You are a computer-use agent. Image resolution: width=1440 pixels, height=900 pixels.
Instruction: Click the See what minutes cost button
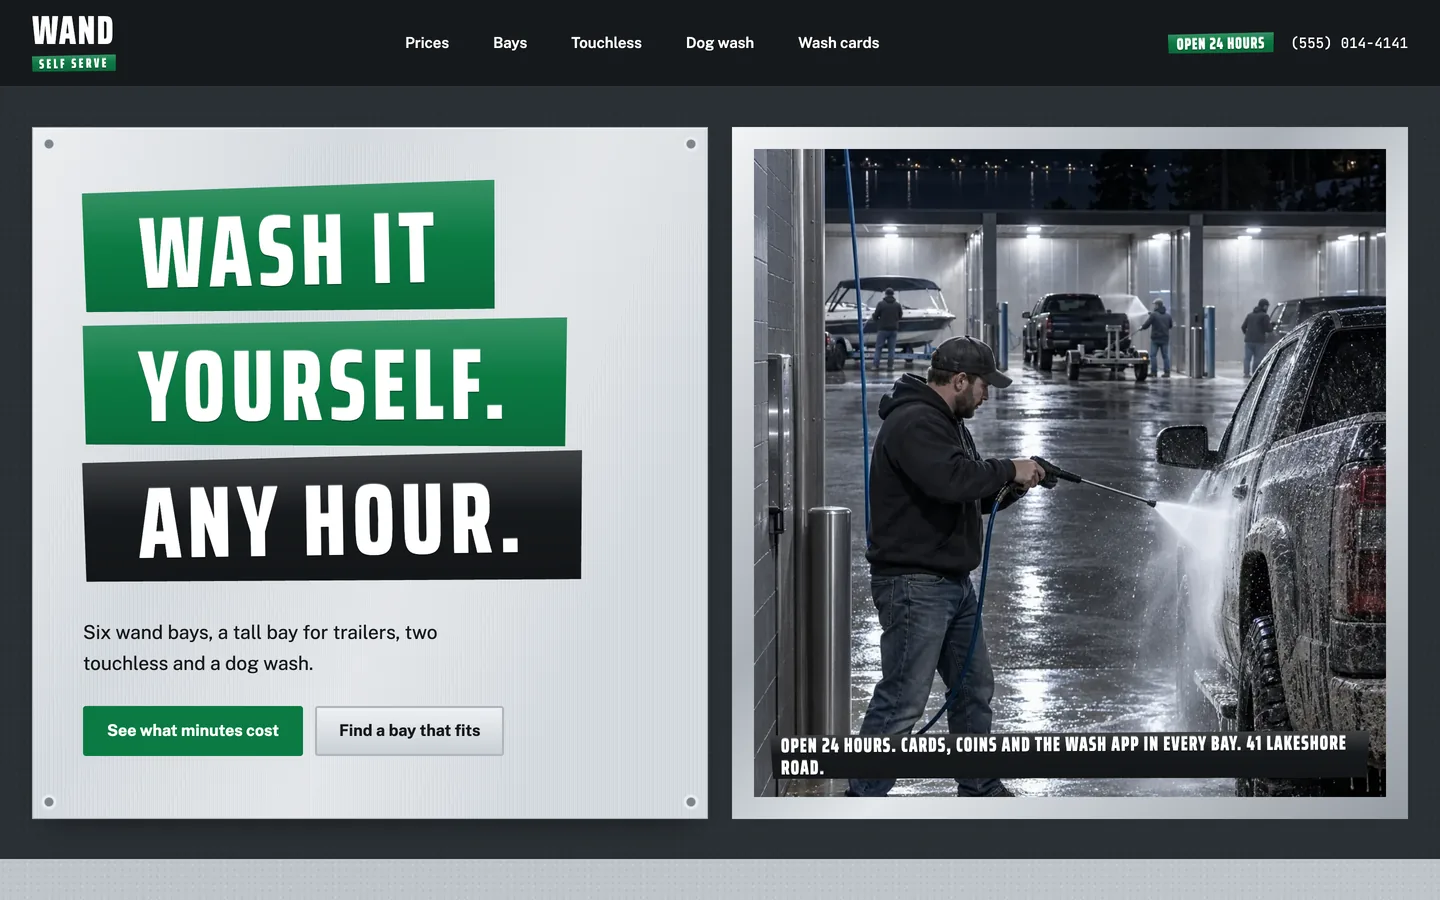point(193,731)
